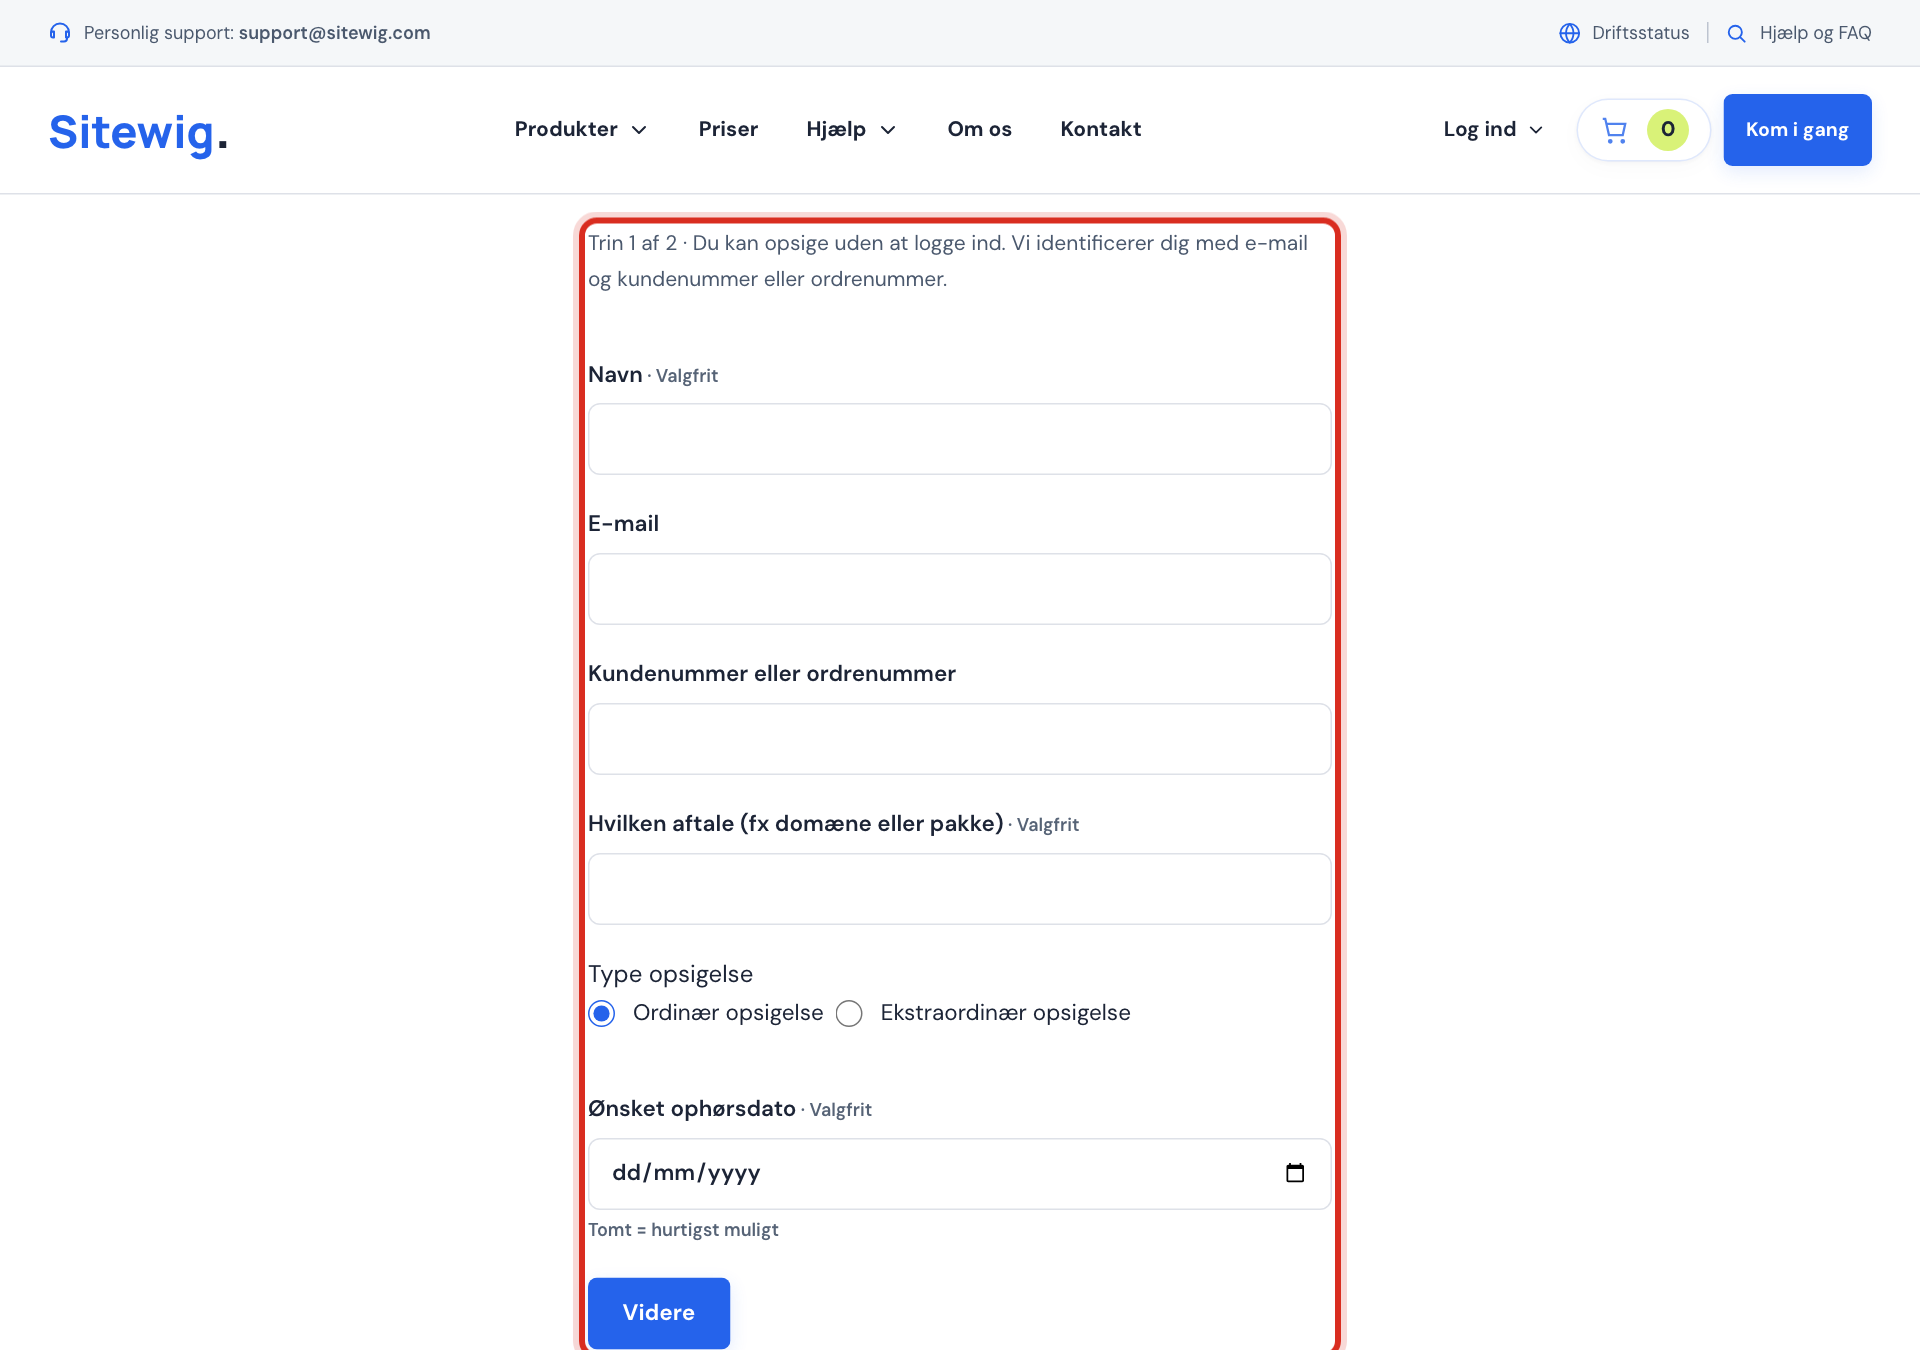Click the support@sitewig.com email link
The width and height of the screenshot is (1920, 1350).
click(334, 33)
